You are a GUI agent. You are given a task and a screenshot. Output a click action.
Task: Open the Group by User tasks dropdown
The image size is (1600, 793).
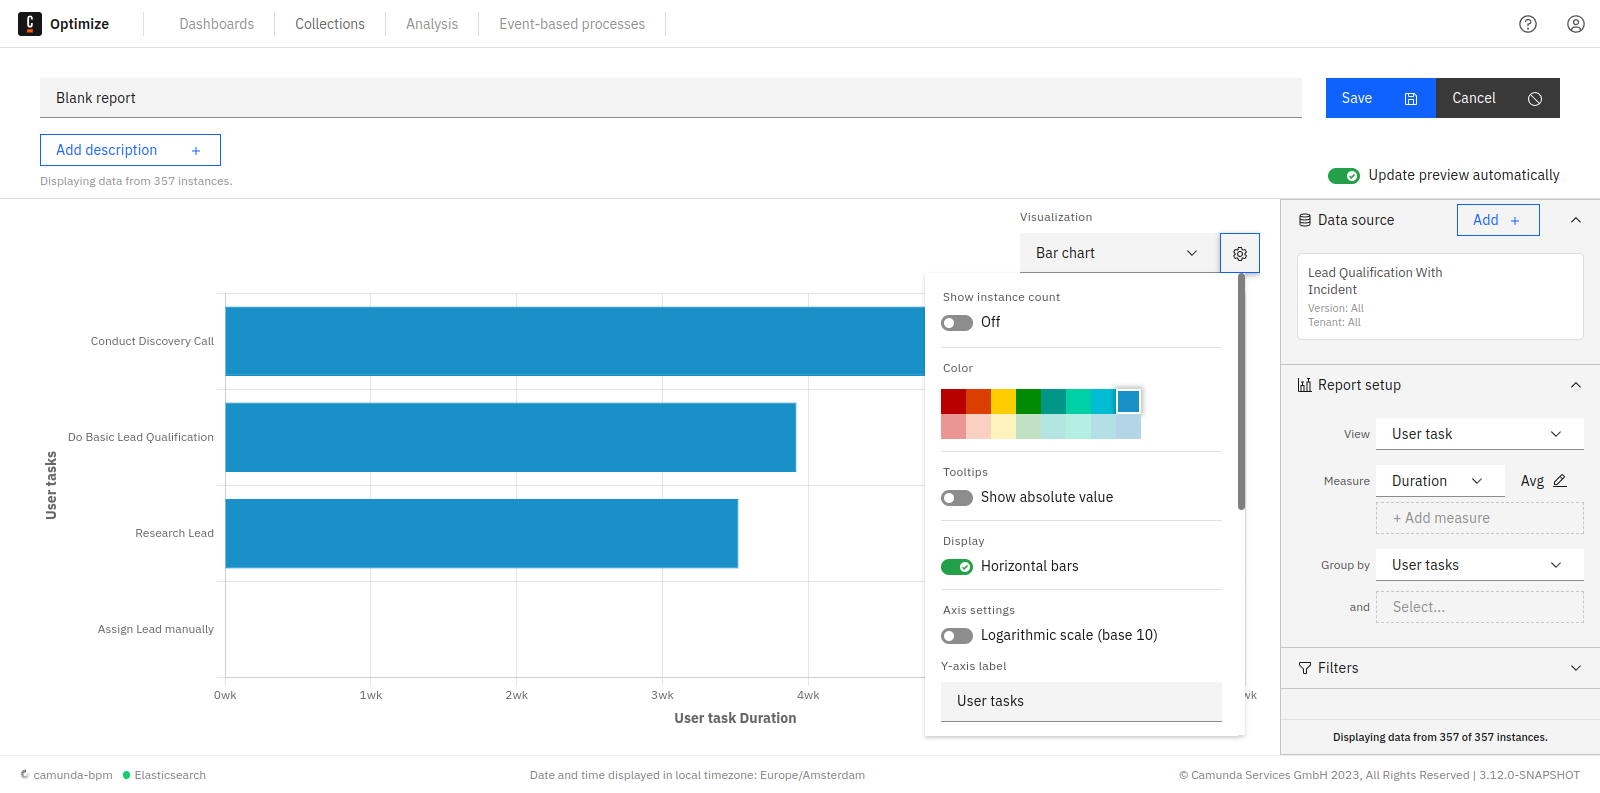click(x=1478, y=565)
